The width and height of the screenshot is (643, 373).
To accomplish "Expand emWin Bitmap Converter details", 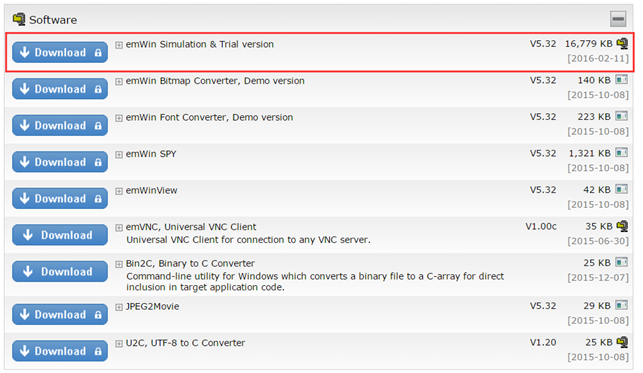I will pos(119,81).
